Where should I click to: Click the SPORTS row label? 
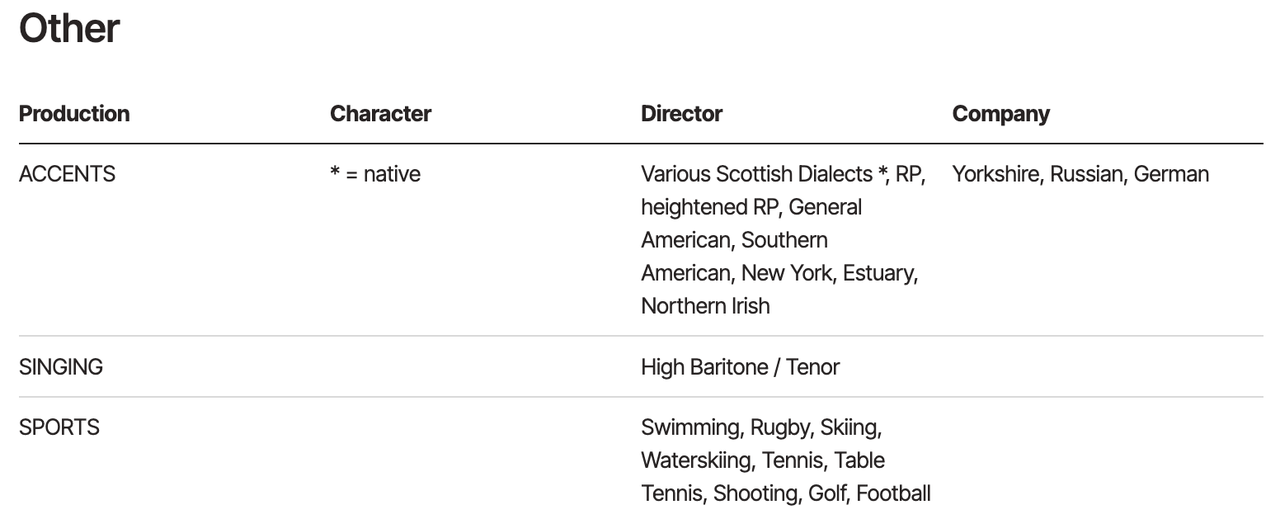click(59, 427)
